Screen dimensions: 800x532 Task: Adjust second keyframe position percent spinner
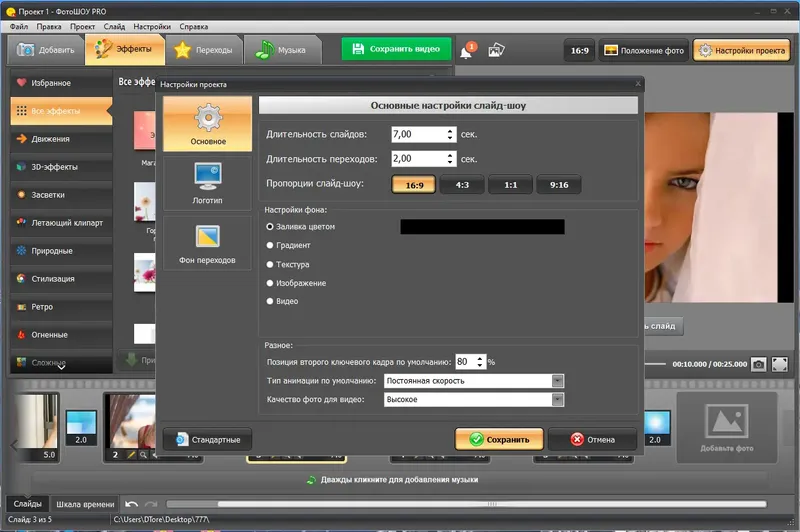point(480,362)
